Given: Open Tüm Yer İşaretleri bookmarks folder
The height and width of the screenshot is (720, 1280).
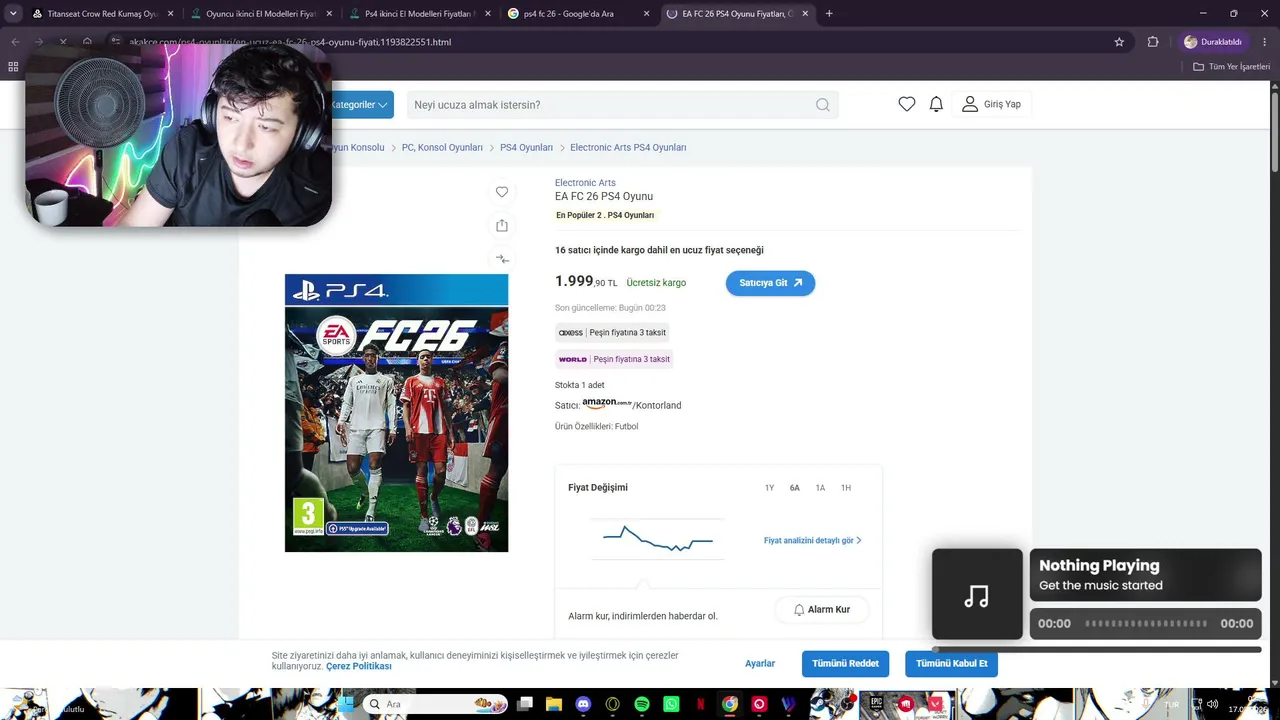Looking at the screenshot, I should point(1232,67).
